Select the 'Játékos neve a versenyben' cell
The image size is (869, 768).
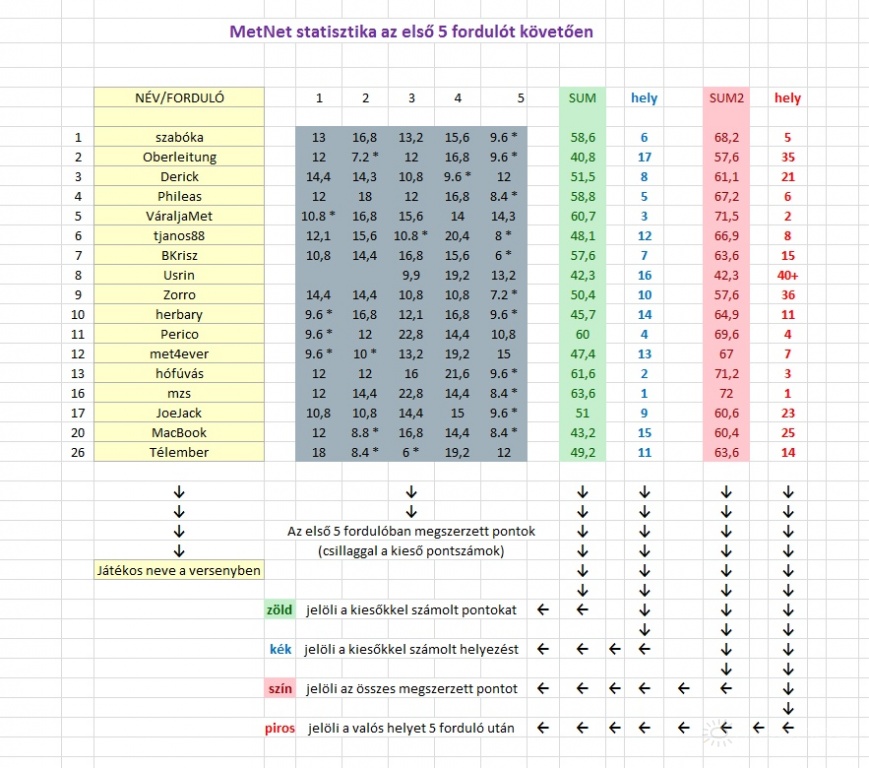(179, 570)
